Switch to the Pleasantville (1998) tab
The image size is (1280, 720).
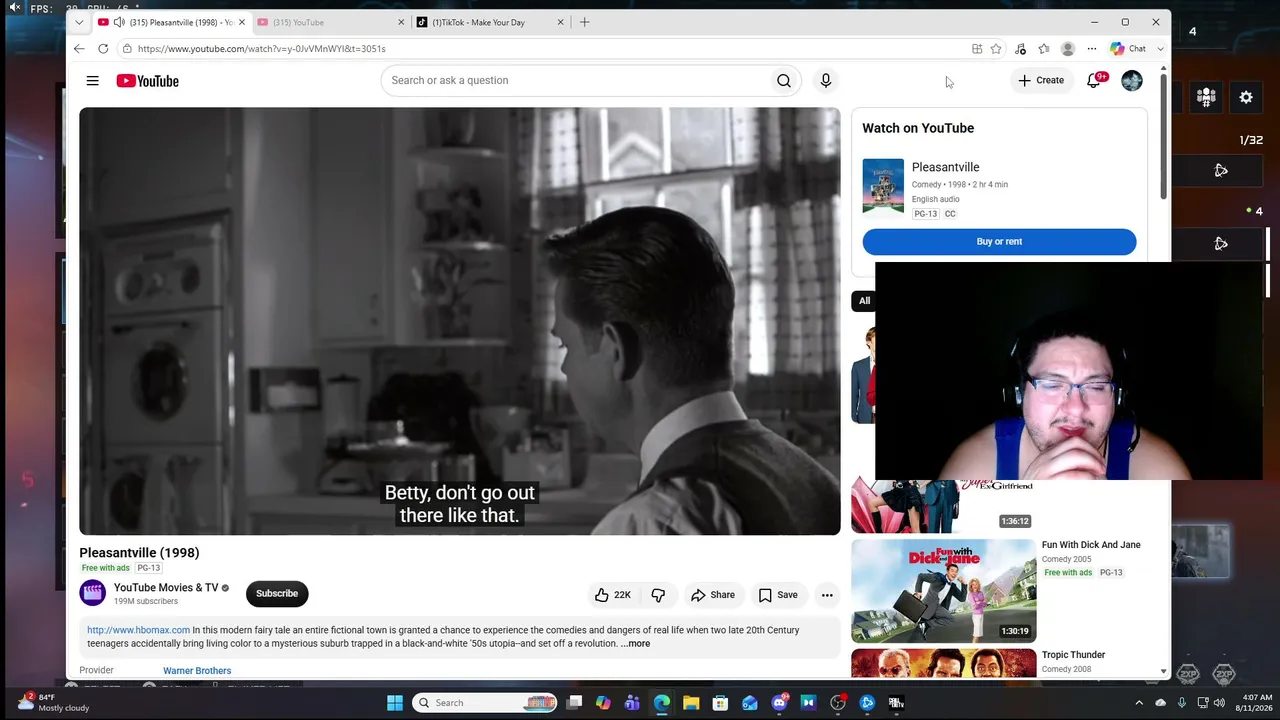(x=172, y=22)
